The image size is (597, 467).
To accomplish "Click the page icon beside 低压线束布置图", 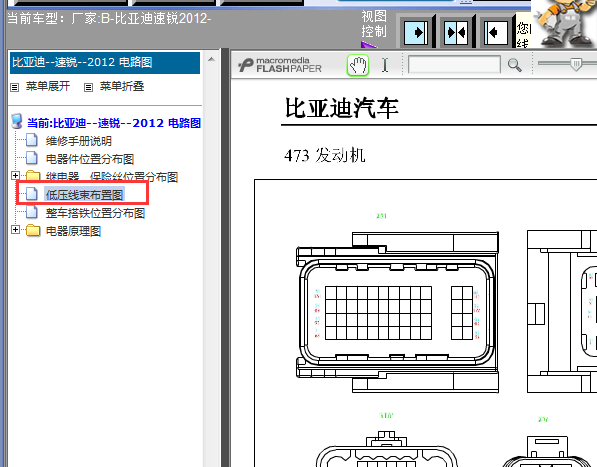I will point(32,194).
